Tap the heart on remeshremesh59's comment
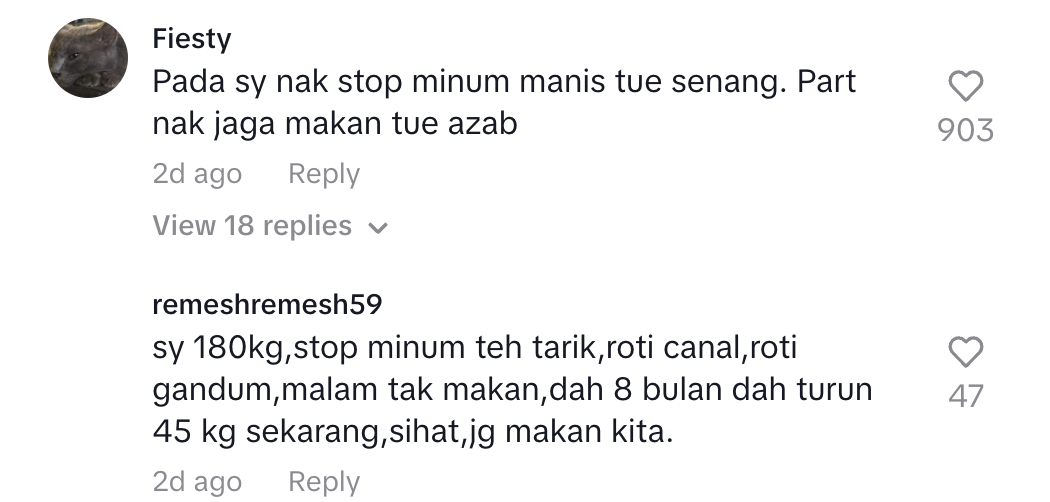The width and height of the screenshot is (1050, 502). 966,352
